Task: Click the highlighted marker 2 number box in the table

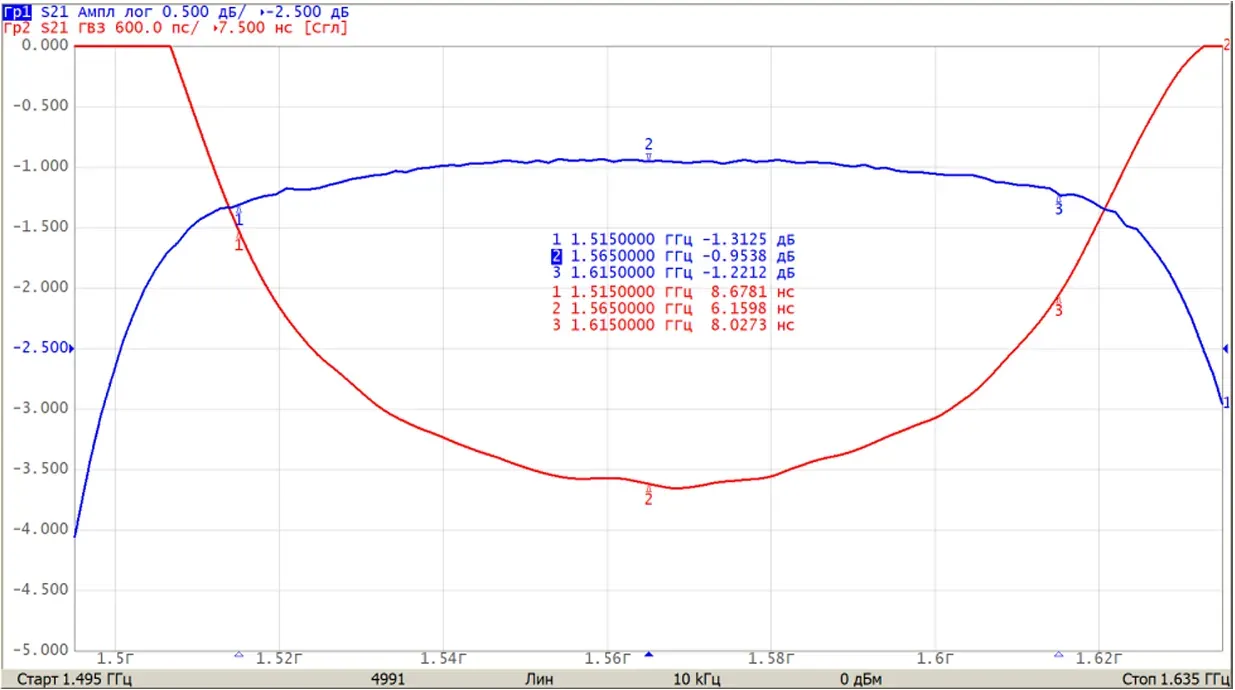Action: point(557,256)
